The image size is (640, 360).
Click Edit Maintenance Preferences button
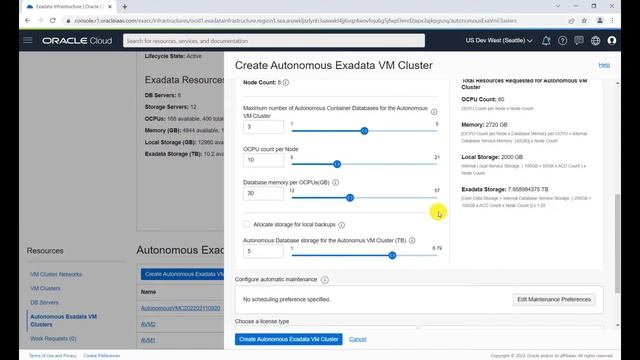coord(554,300)
